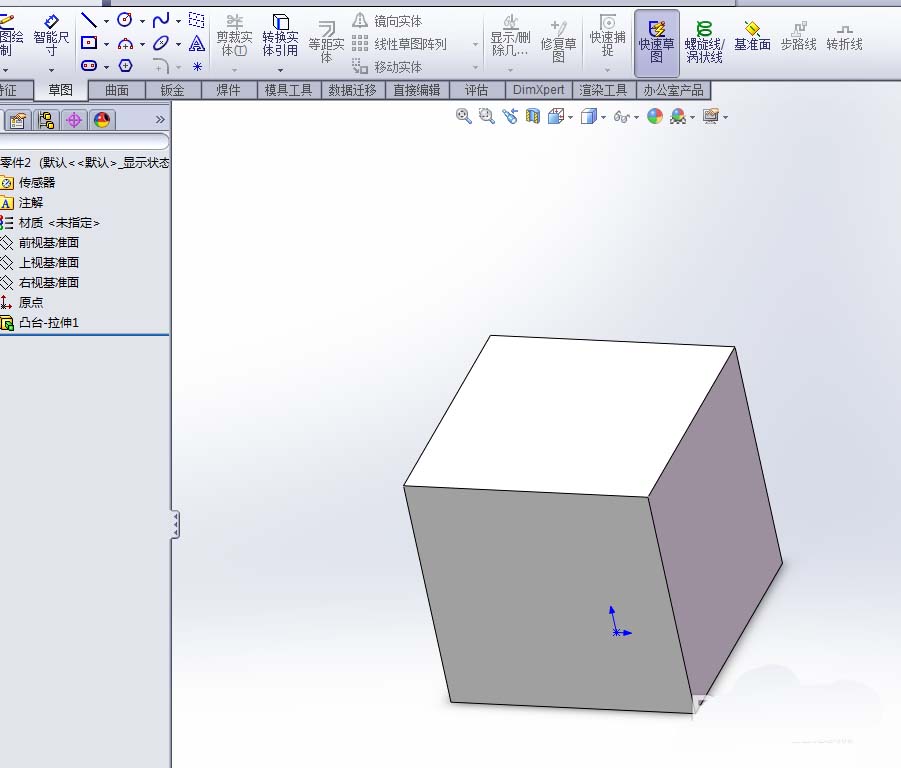
Task: Click 转换实体引用 convert entities tool
Action: (x=280, y=36)
